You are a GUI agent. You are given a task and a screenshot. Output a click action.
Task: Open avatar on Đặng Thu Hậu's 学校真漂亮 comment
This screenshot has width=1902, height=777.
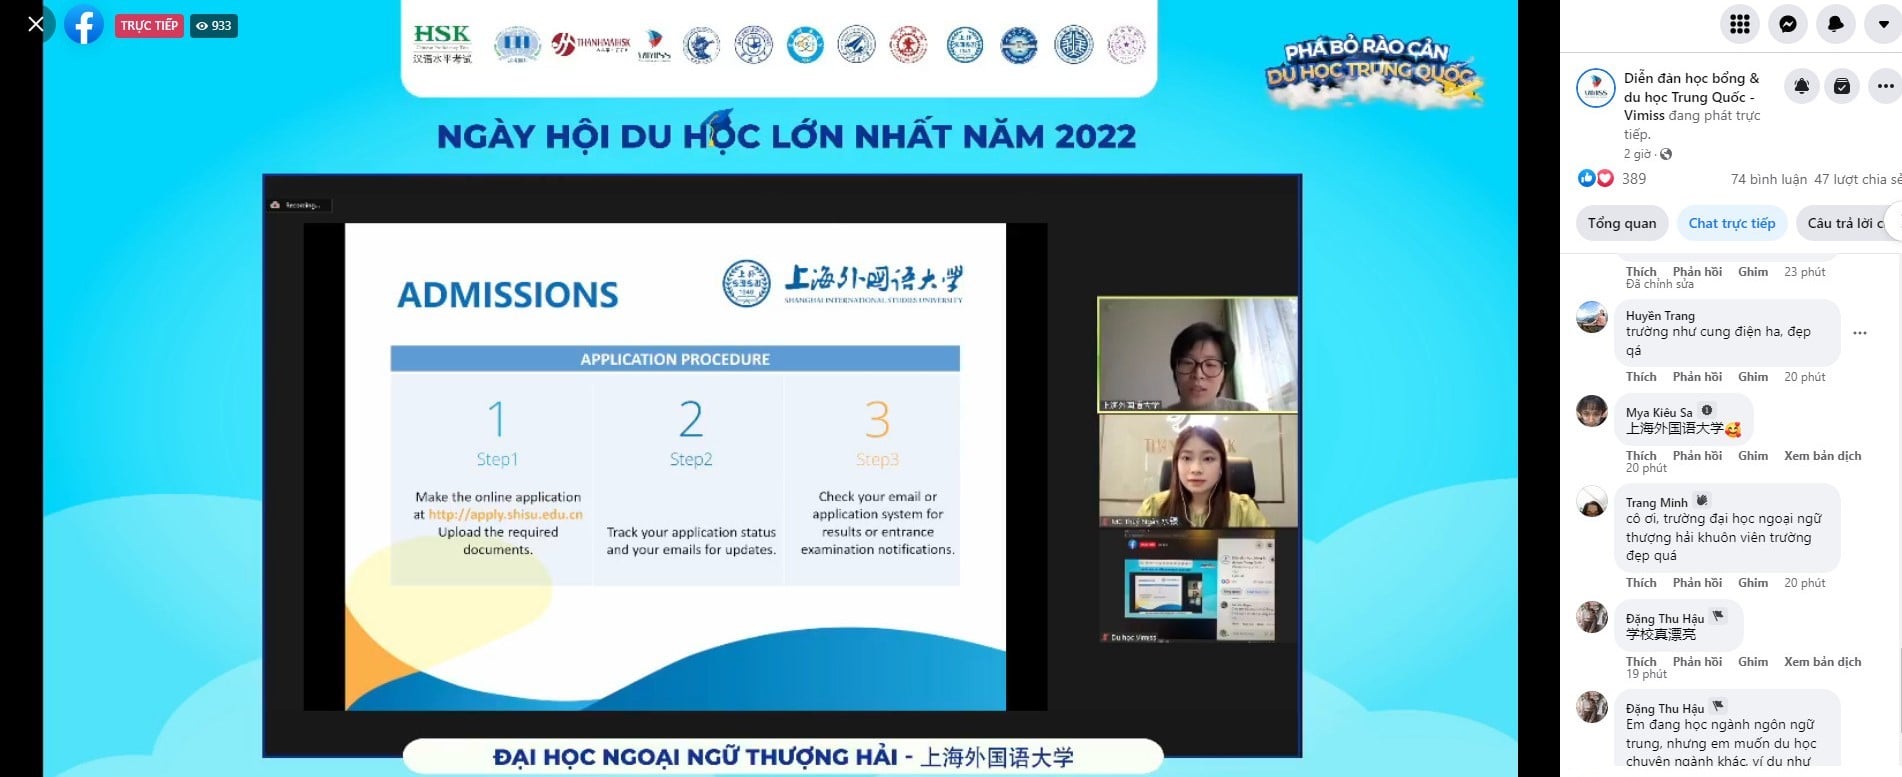tap(1592, 617)
